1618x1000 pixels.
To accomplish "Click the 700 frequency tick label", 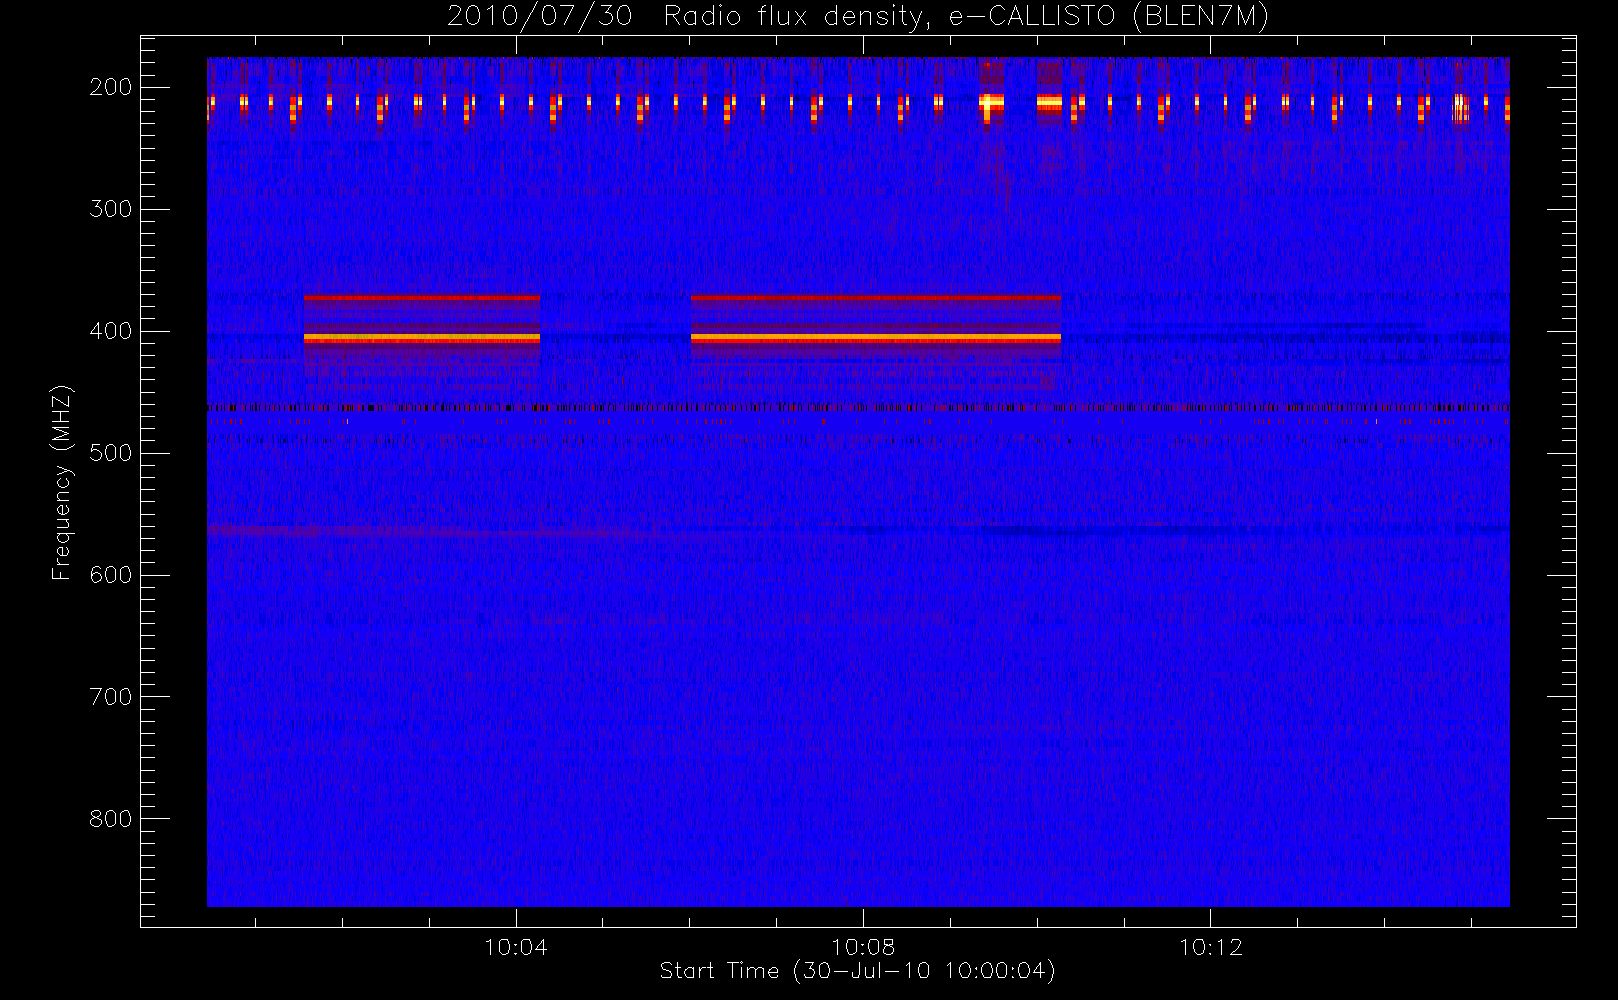I will point(111,697).
